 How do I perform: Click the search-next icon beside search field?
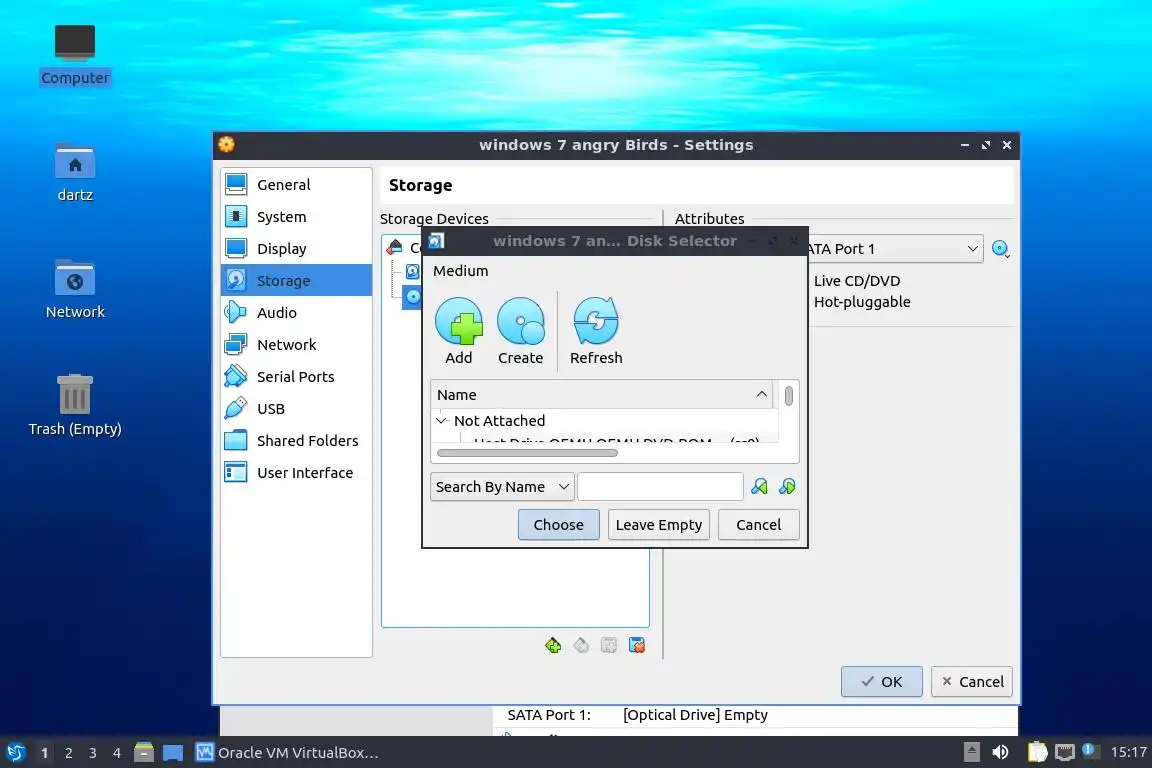tap(759, 487)
